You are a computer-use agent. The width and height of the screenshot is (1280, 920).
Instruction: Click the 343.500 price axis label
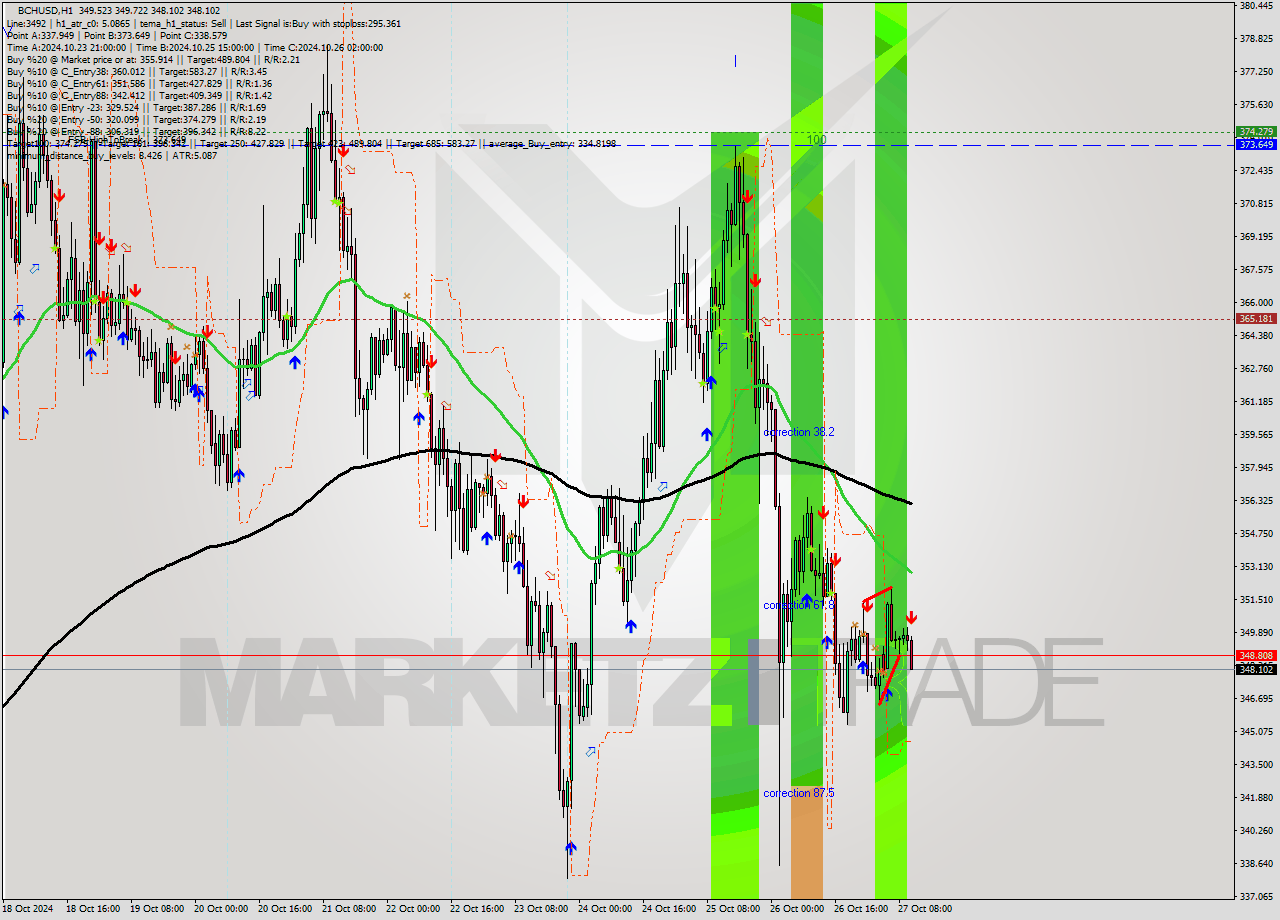point(1256,765)
